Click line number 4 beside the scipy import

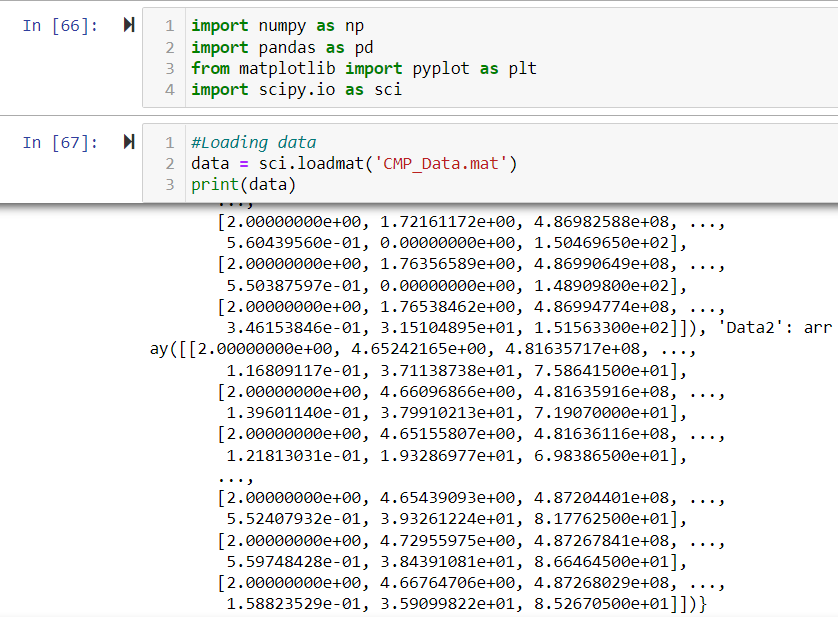(x=170, y=89)
